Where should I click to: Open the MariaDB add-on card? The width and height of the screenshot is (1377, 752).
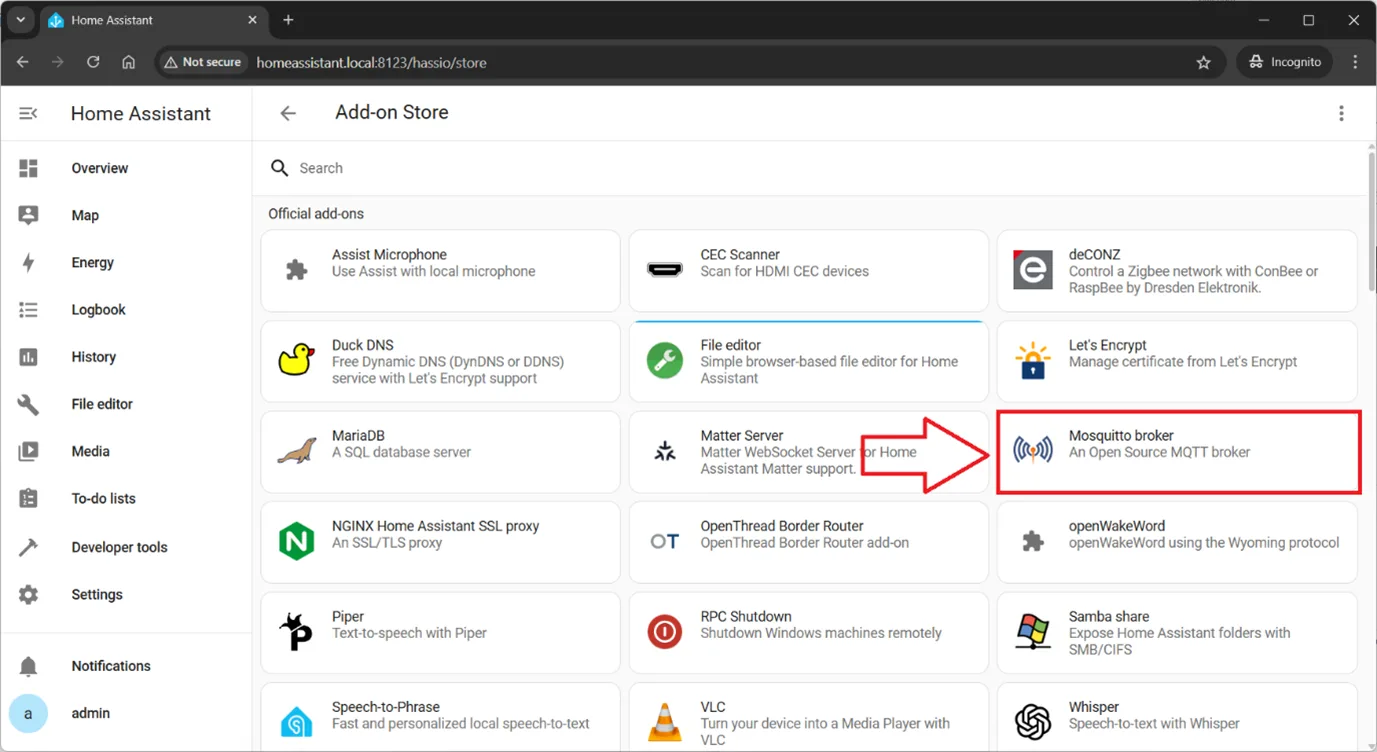[x=440, y=451]
